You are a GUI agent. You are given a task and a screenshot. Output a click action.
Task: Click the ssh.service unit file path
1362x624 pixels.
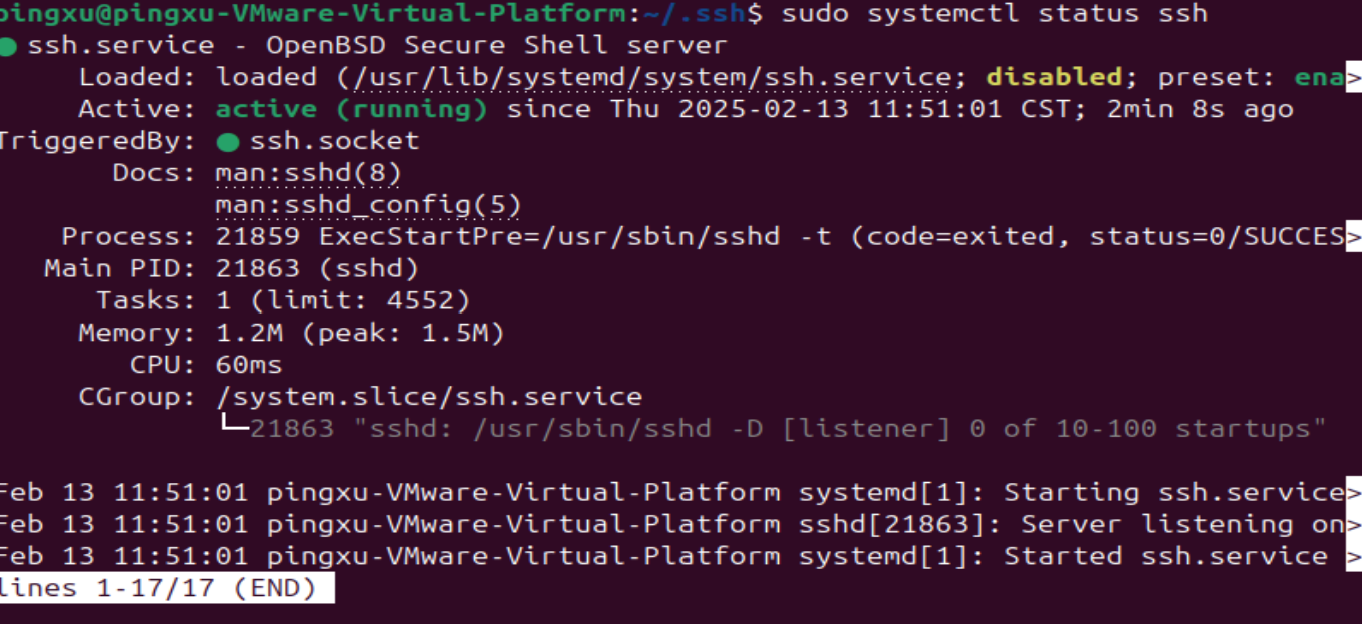(643, 78)
